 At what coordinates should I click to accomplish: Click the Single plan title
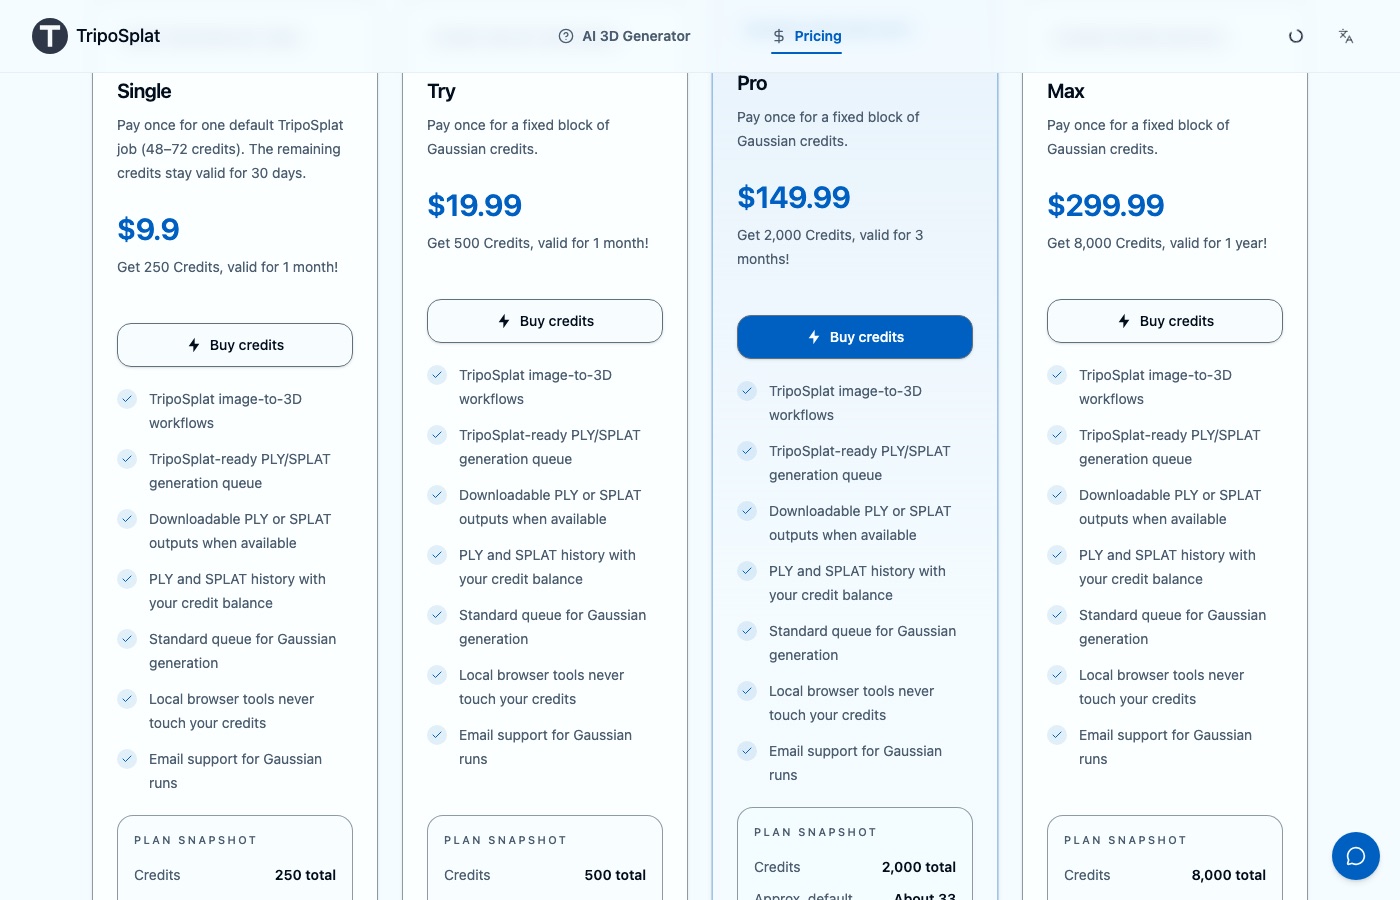coord(144,91)
